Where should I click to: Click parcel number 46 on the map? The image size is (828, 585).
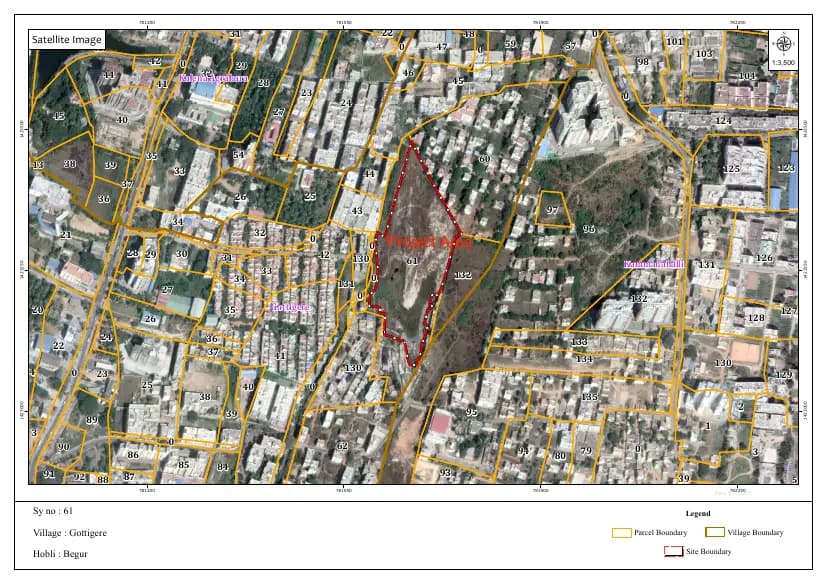click(408, 73)
